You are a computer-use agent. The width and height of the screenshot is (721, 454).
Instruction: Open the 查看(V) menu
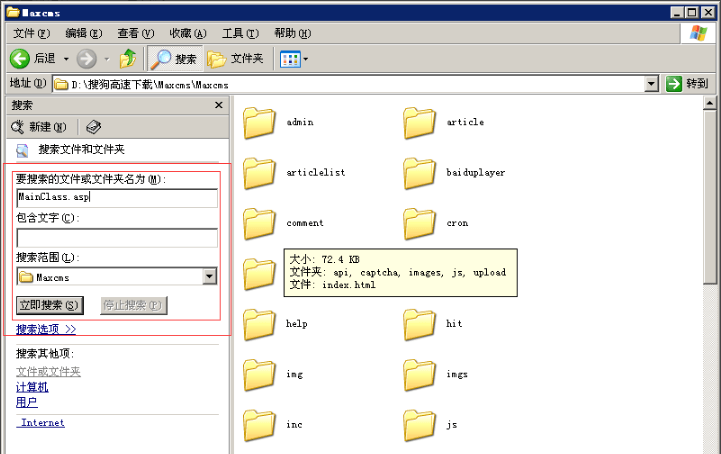pyautogui.click(x=136, y=33)
